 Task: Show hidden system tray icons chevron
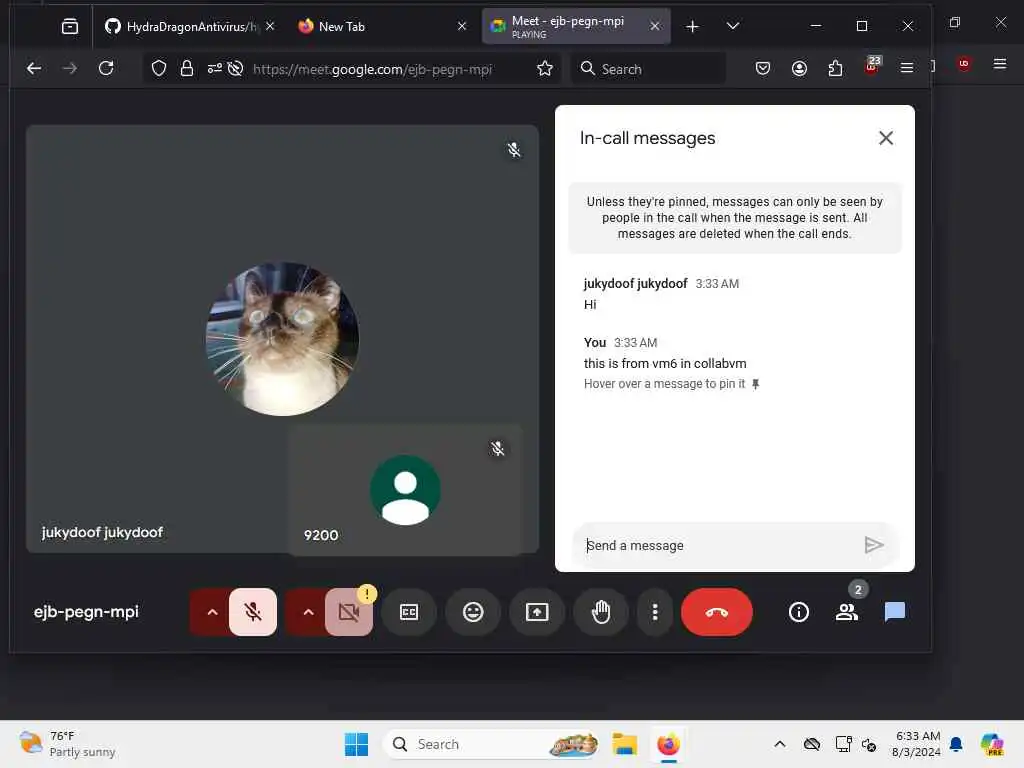780,744
